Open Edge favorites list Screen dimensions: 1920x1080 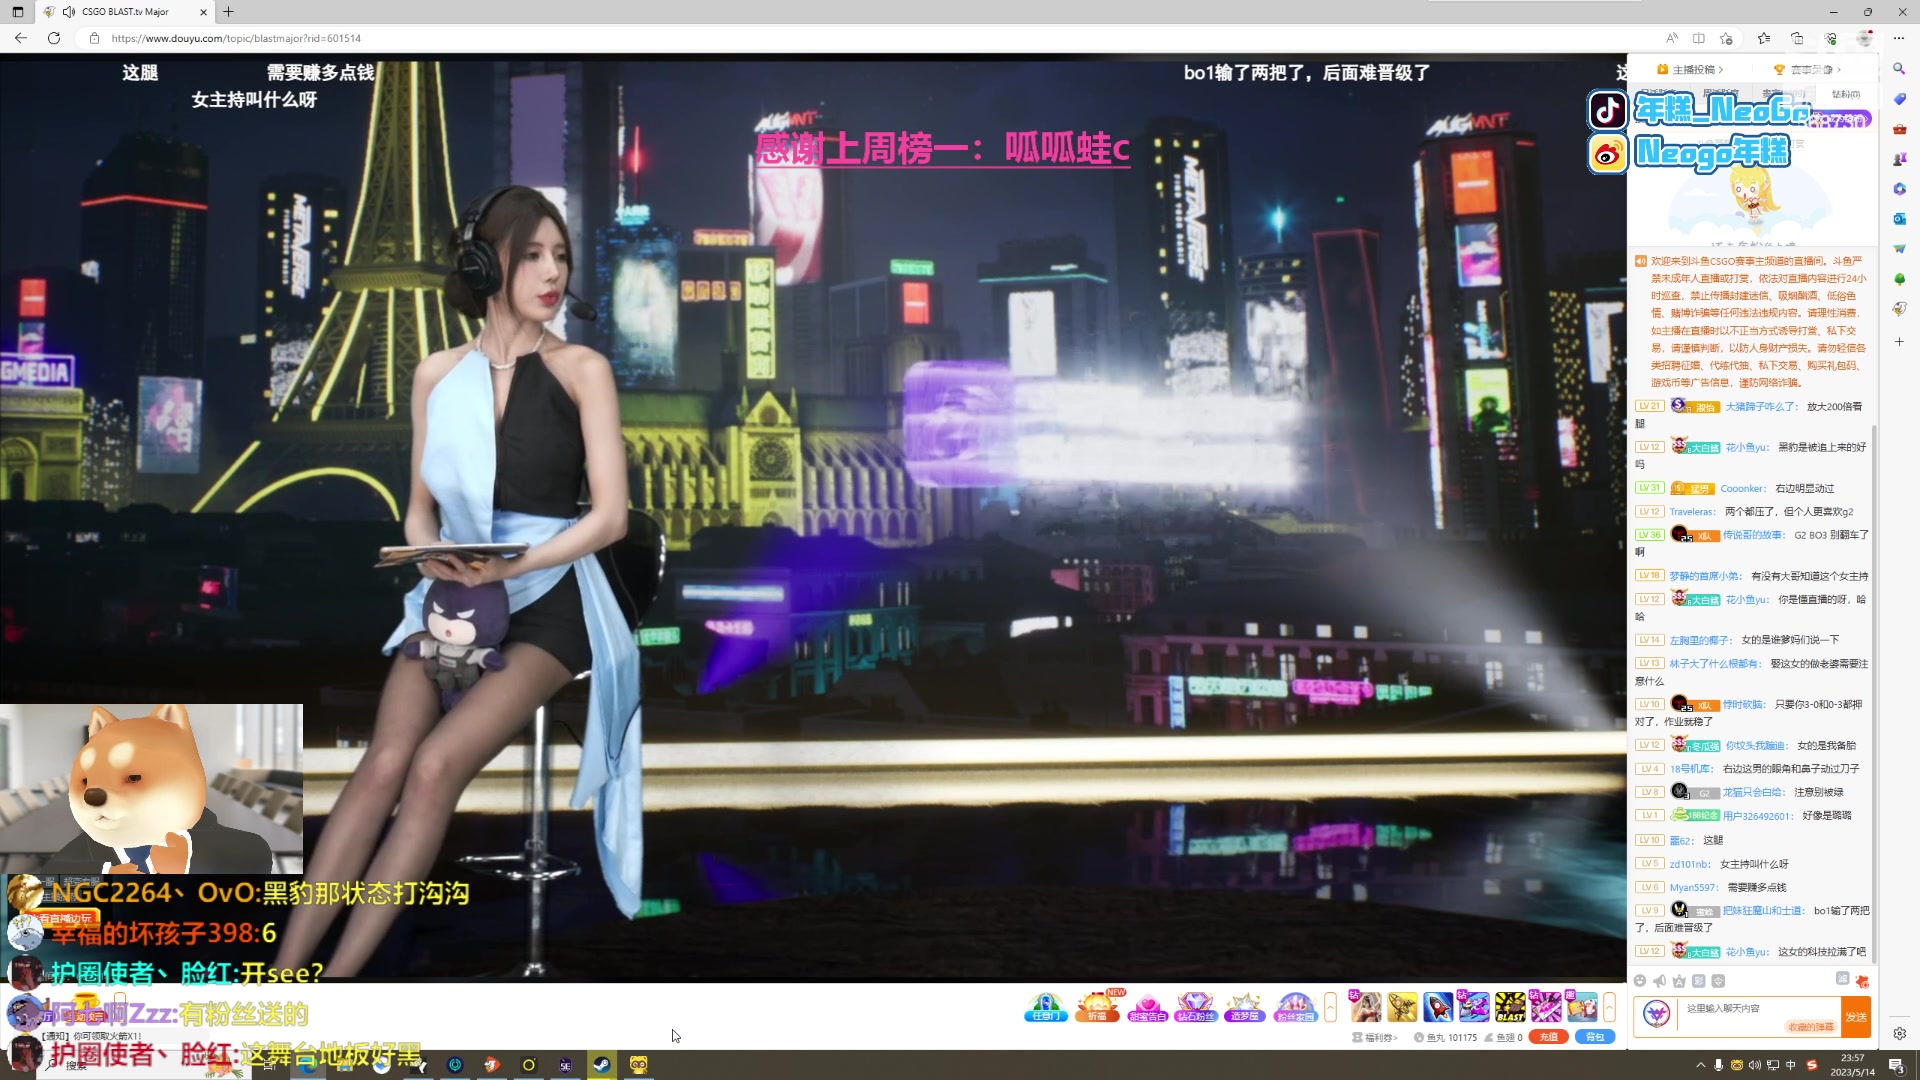1764,38
